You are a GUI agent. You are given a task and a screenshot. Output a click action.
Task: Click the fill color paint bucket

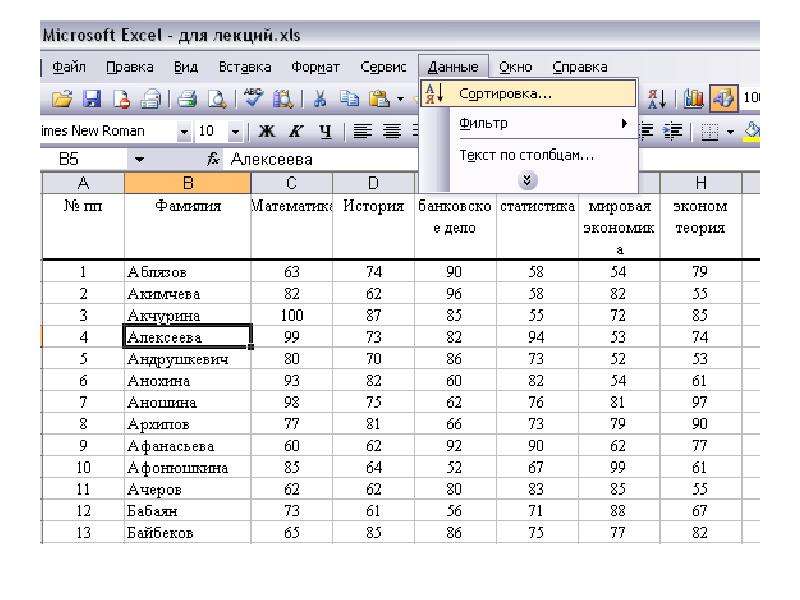coord(752,131)
